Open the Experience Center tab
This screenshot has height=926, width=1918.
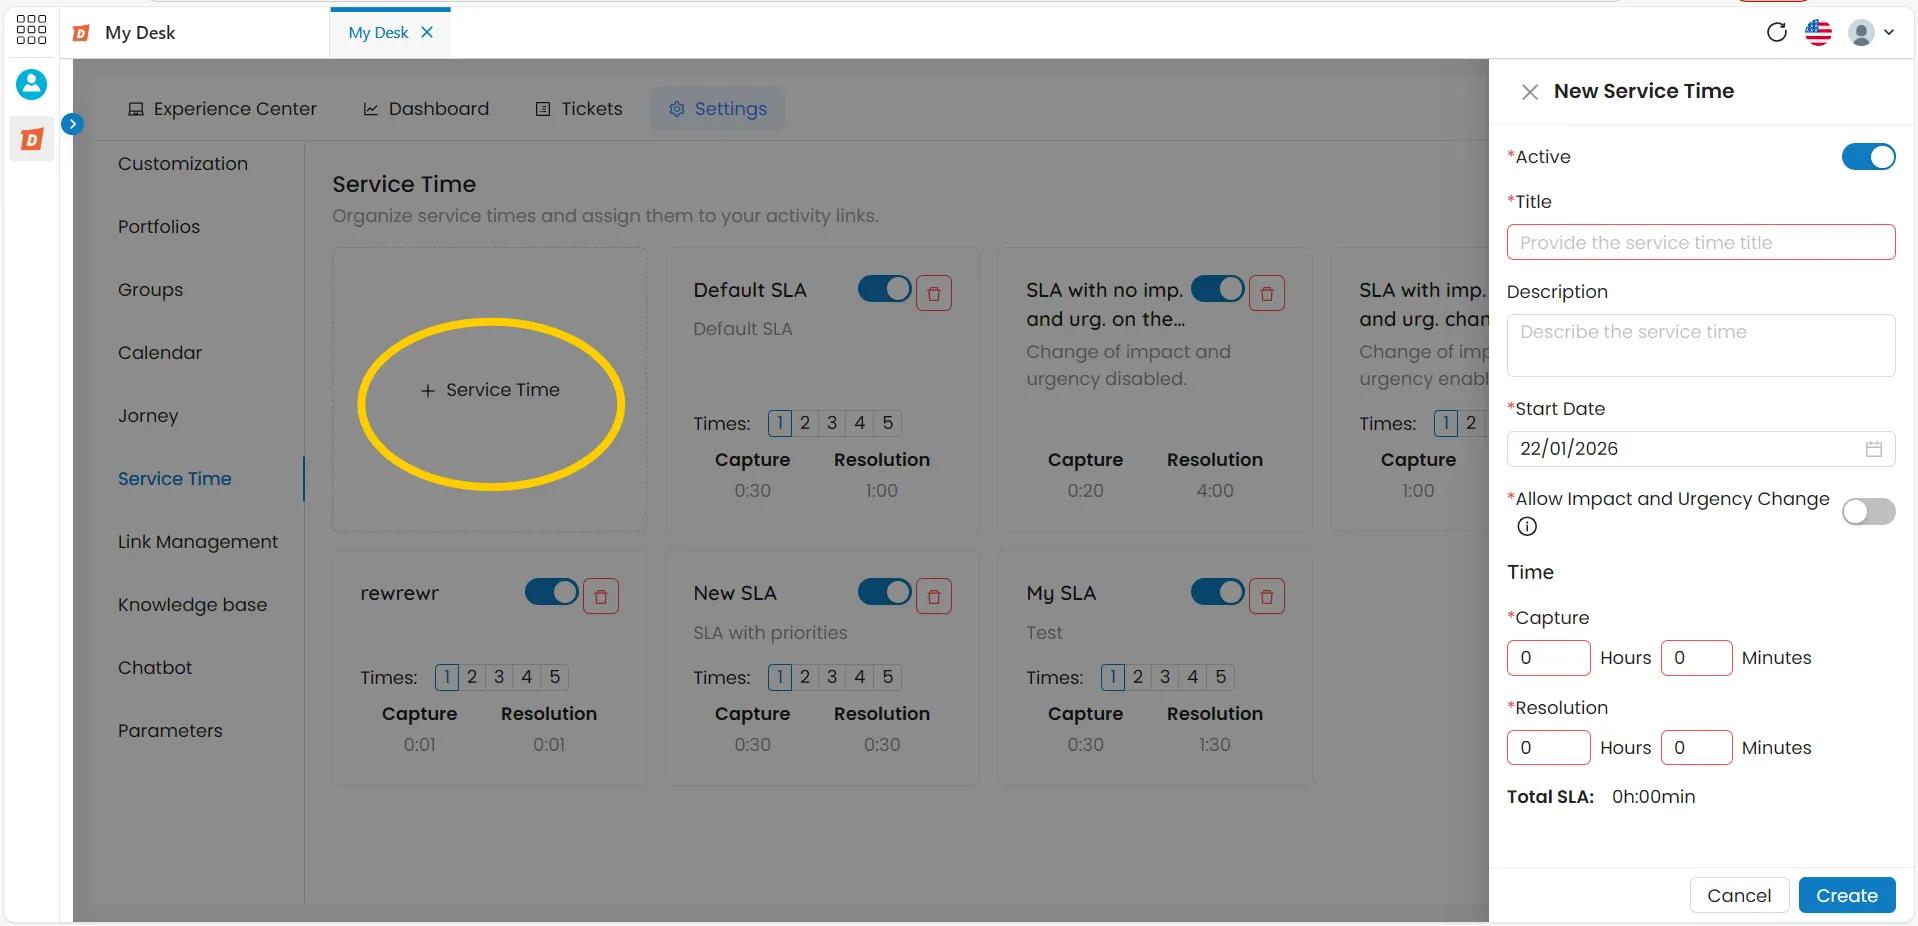click(222, 109)
